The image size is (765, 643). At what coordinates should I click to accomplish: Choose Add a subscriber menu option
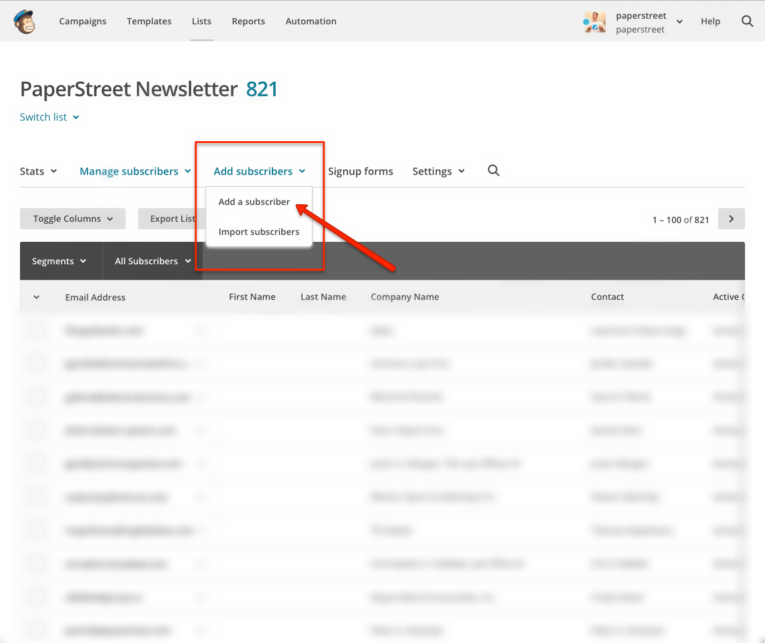[x=254, y=202]
